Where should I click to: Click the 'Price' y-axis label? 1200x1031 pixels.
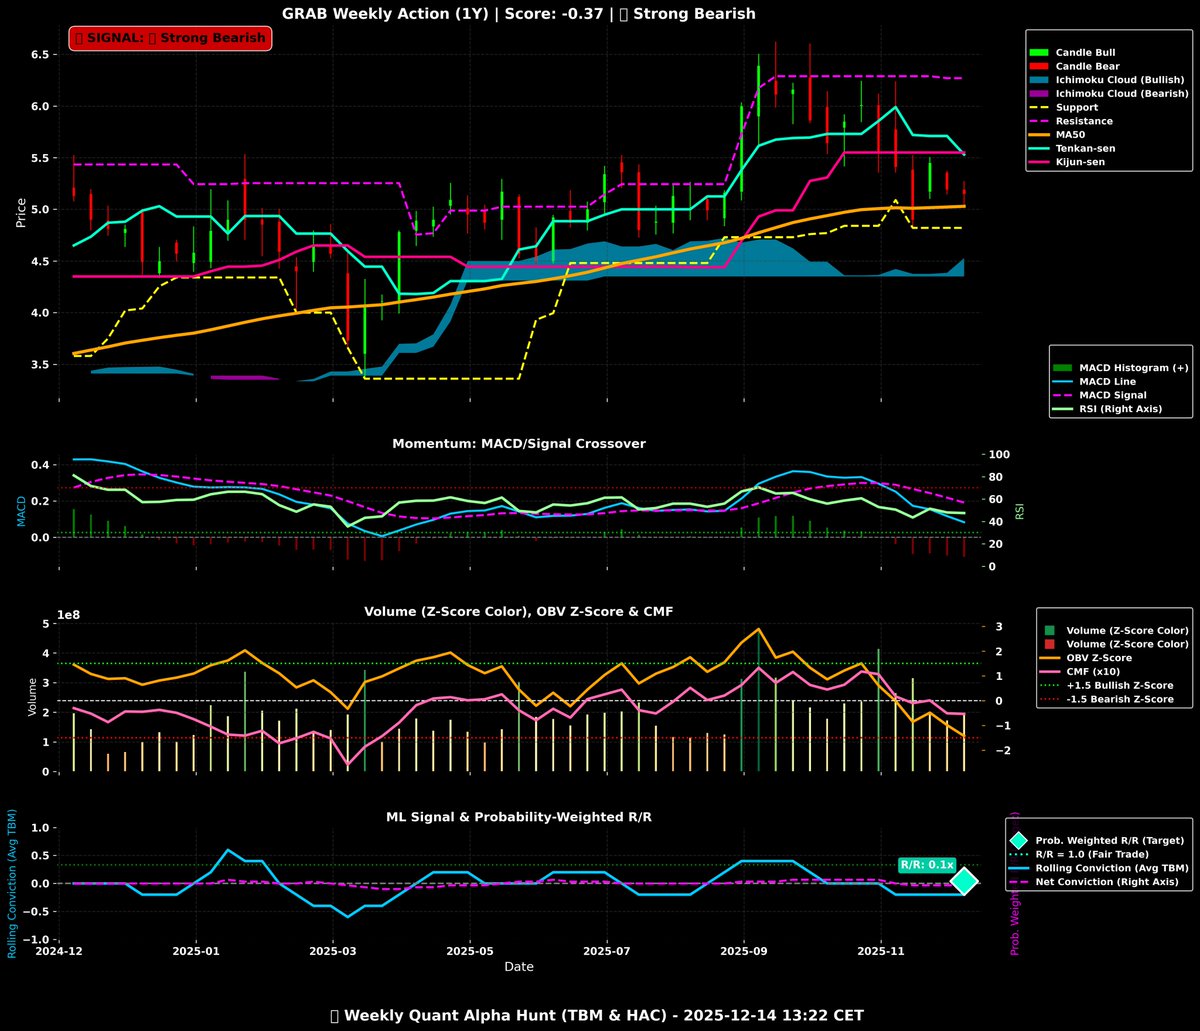click(21, 211)
